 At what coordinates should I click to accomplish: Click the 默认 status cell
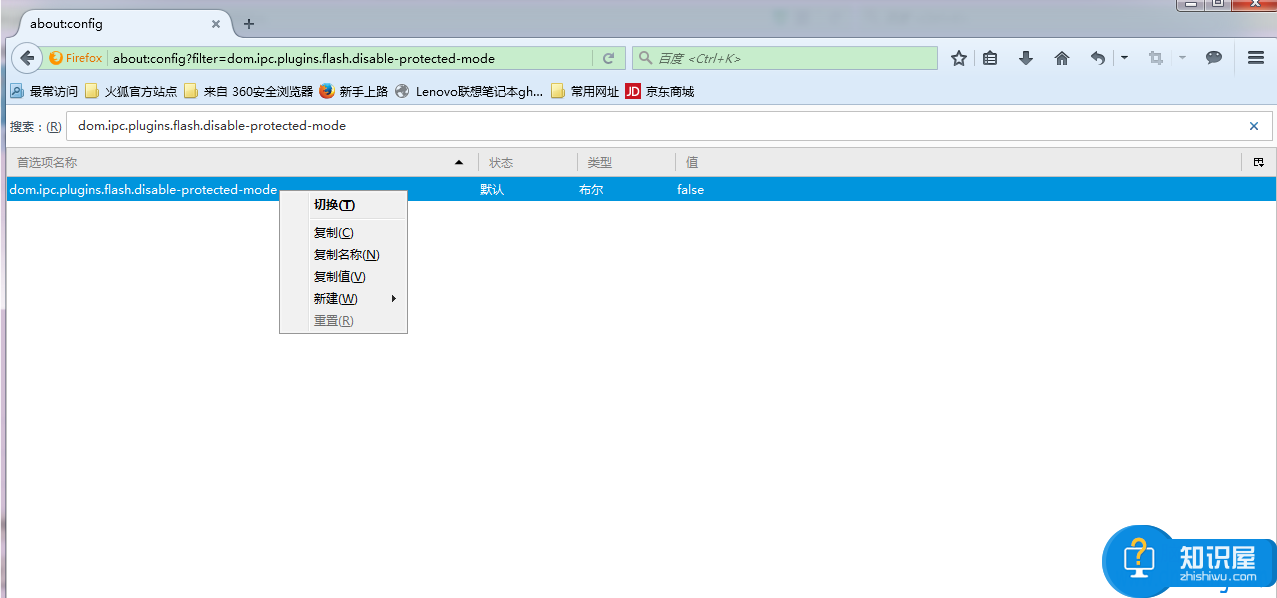point(492,189)
